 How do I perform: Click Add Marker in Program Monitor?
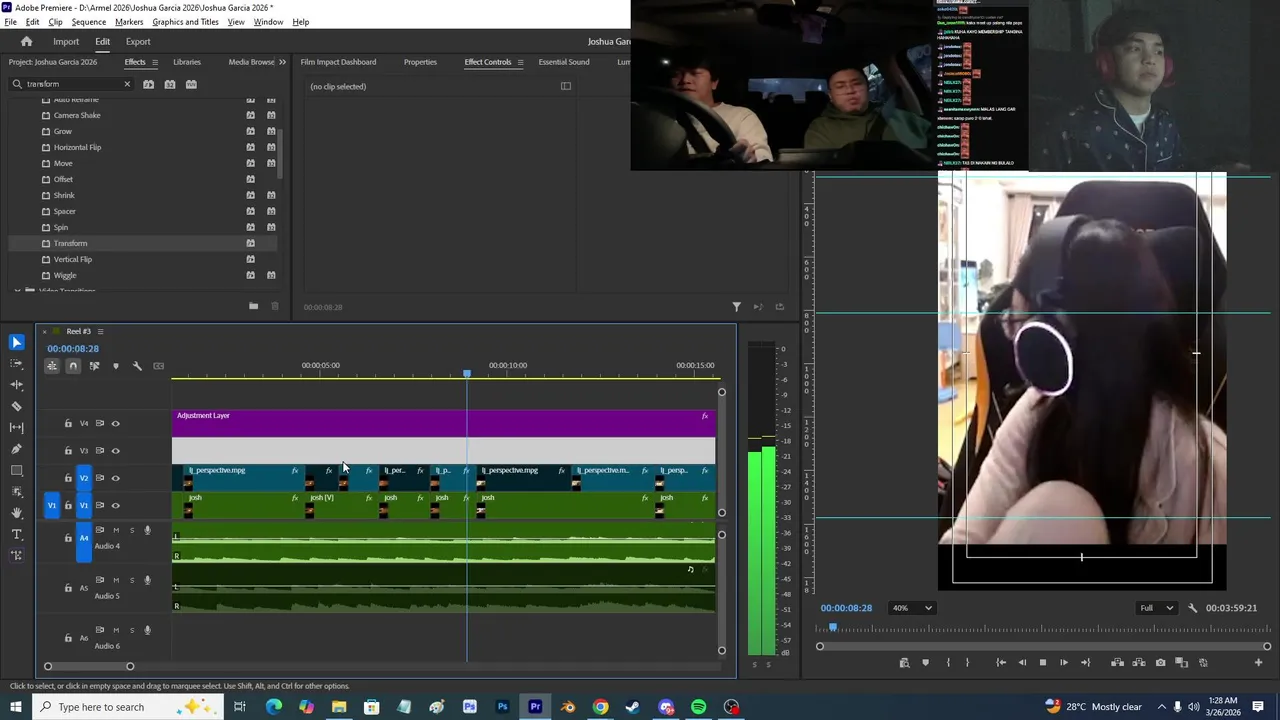[x=925, y=662]
